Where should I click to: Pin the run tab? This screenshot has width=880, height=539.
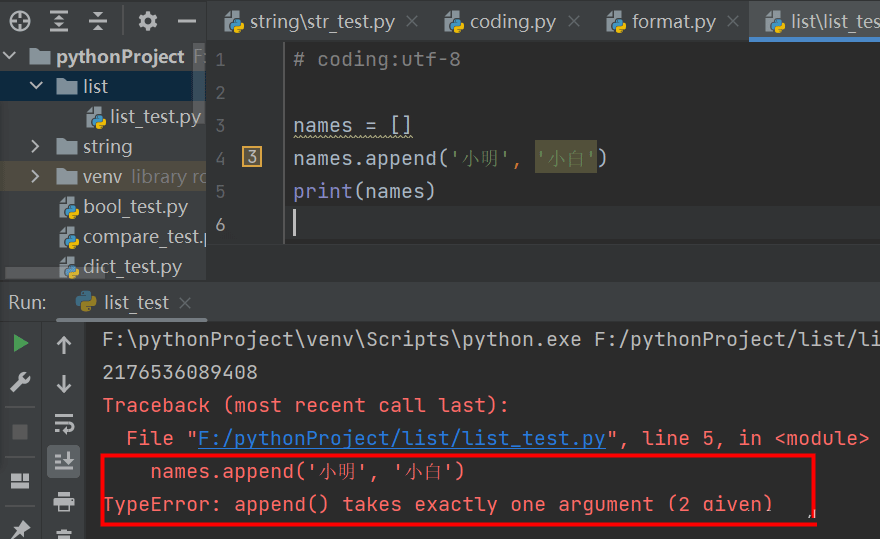pos(20,529)
